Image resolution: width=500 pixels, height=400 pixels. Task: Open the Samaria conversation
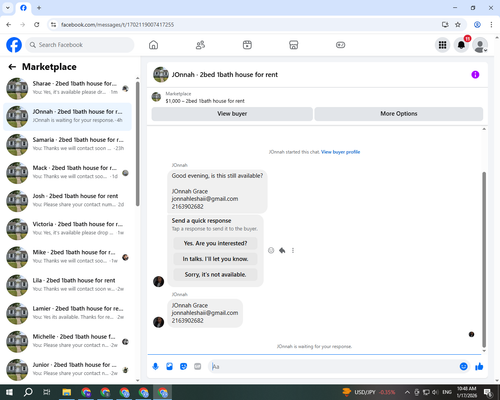[x=67, y=145]
